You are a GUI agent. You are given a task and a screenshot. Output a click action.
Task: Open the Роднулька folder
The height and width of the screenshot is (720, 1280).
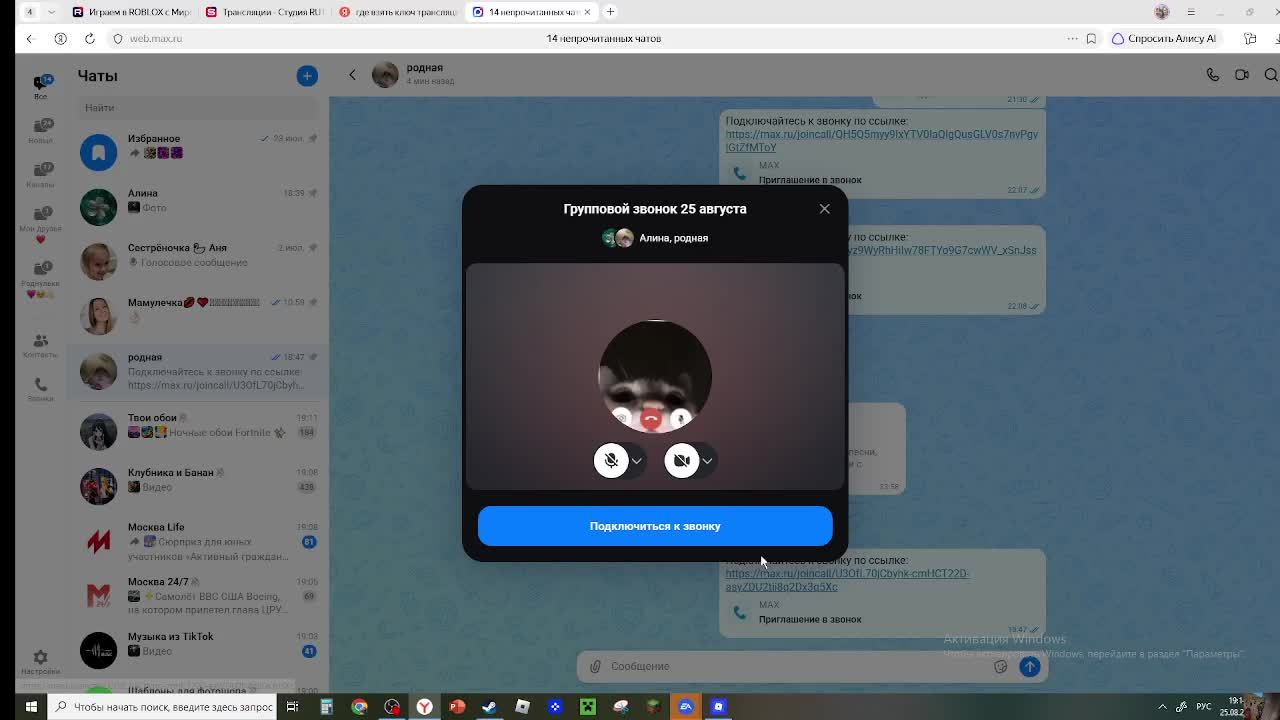(x=41, y=280)
